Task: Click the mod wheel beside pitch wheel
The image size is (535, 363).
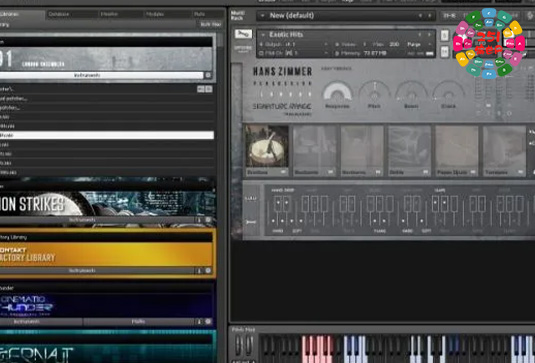Action: (250, 345)
